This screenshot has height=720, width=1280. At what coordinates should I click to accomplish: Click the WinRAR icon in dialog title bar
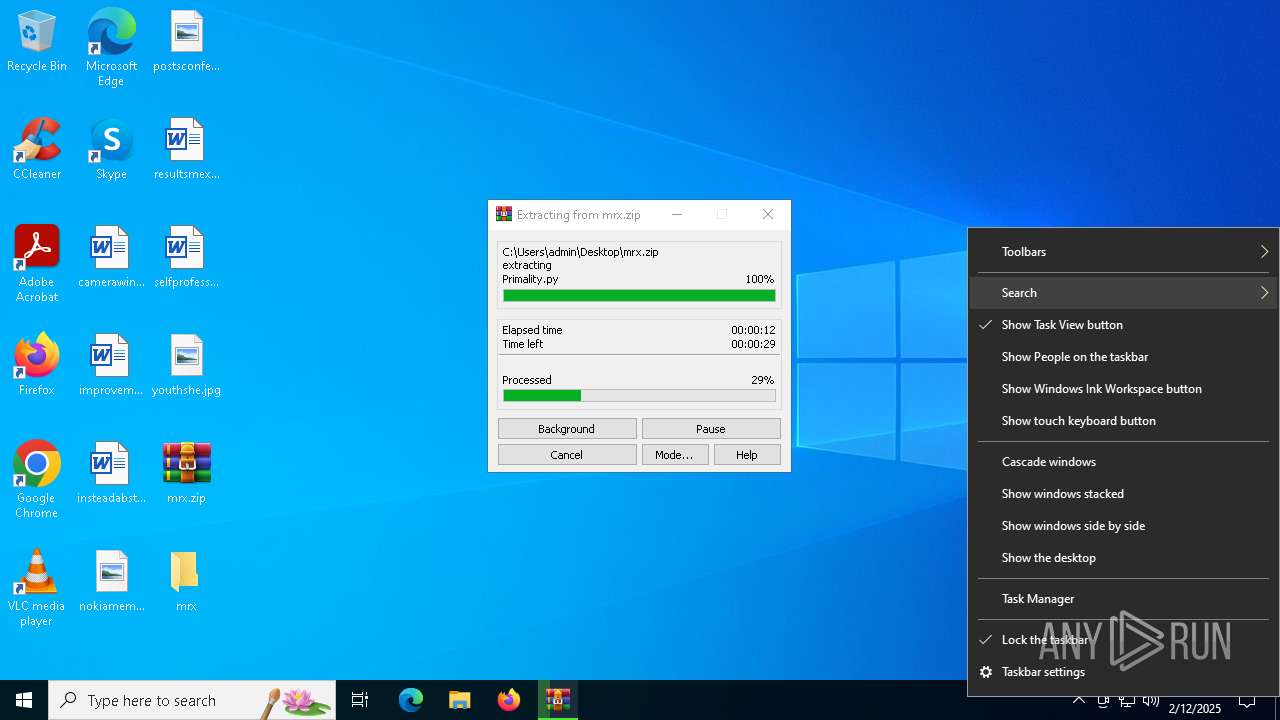click(x=504, y=214)
